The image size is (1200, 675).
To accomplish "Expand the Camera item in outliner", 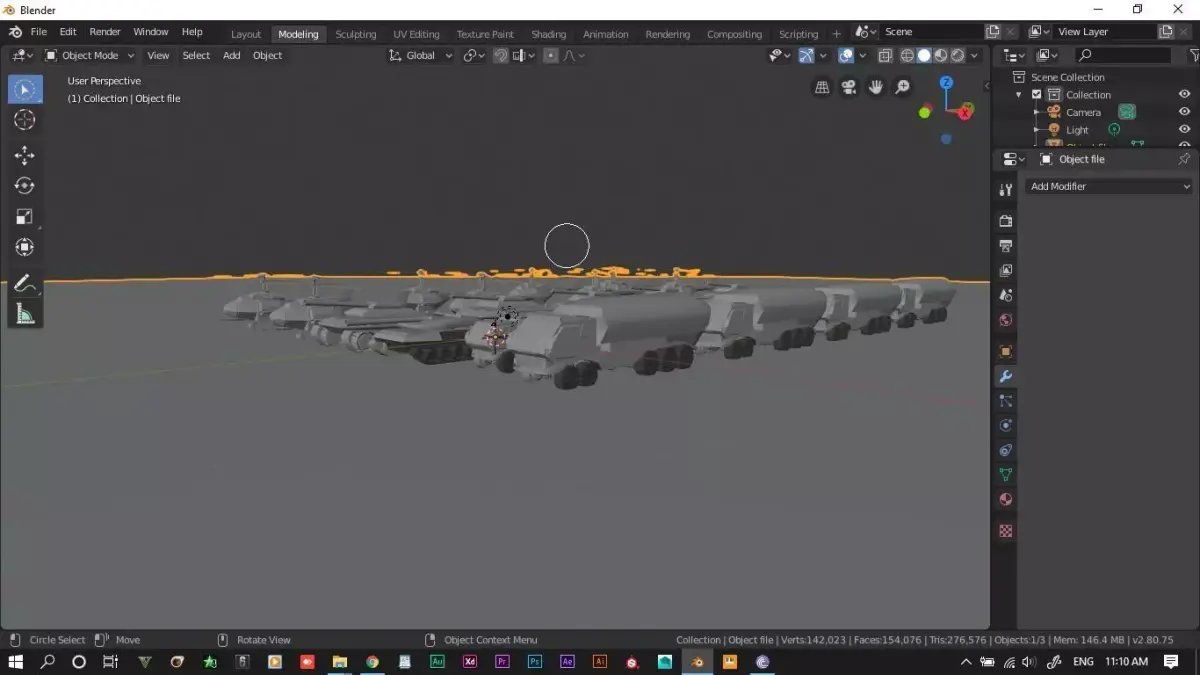I will click(1036, 112).
